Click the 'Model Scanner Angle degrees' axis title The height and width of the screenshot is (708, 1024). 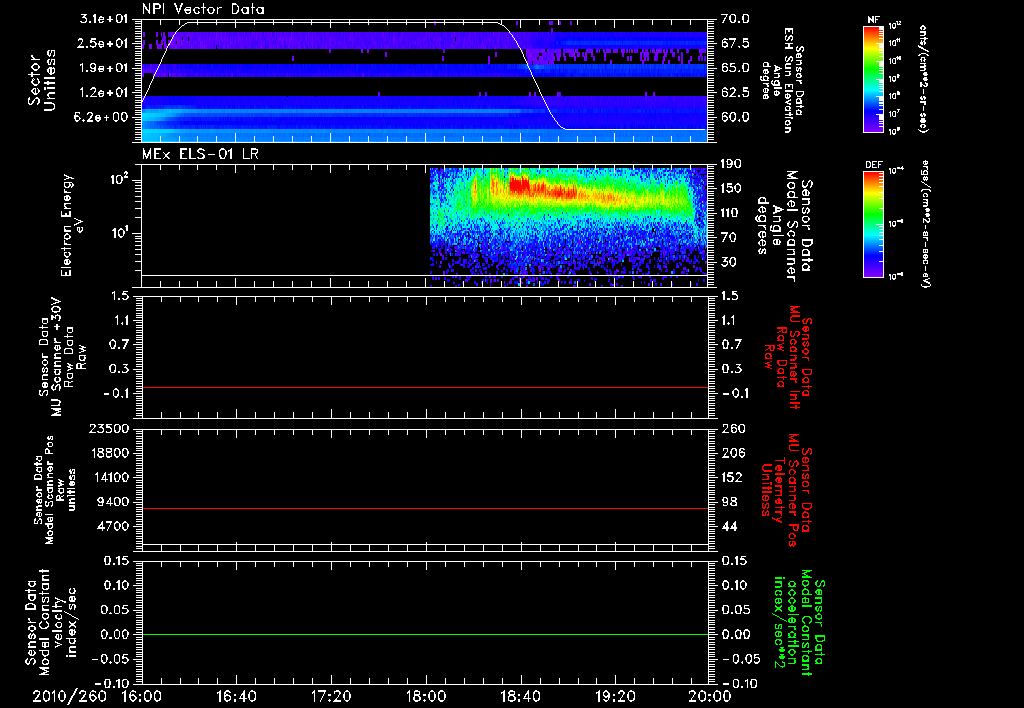tap(784, 225)
